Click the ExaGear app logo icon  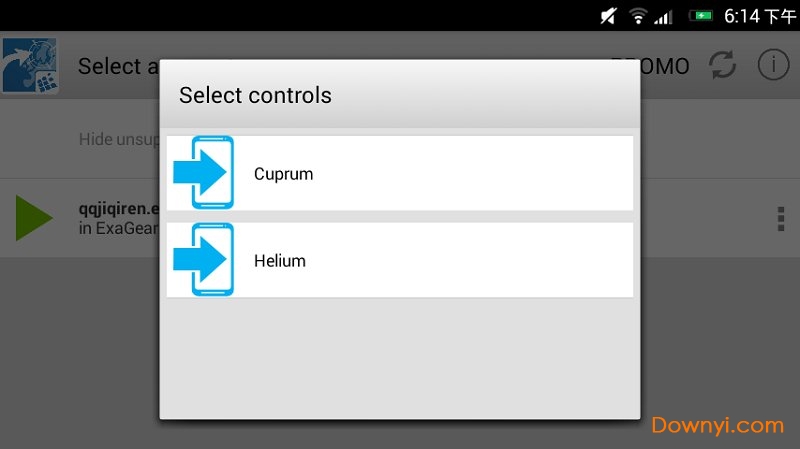[x=30, y=66]
